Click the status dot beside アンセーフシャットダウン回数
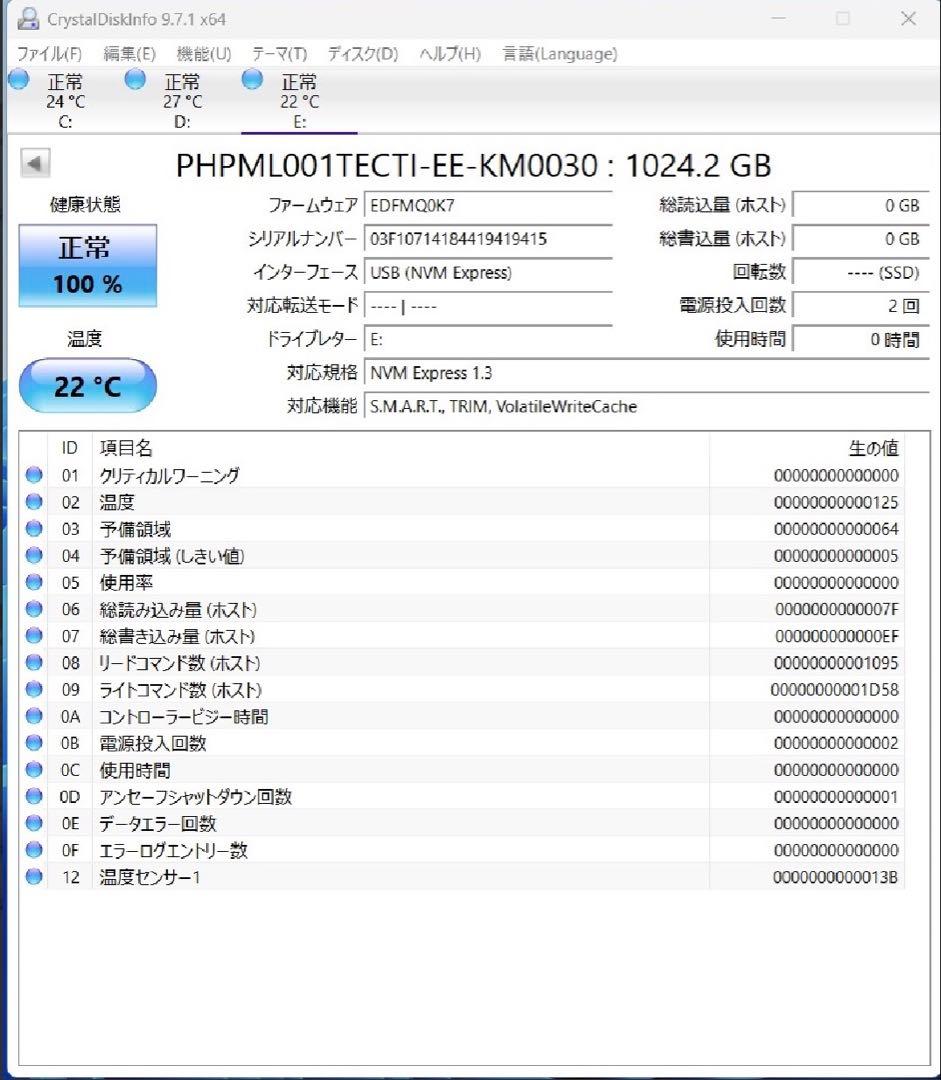941x1080 pixels. coord(34,797)
